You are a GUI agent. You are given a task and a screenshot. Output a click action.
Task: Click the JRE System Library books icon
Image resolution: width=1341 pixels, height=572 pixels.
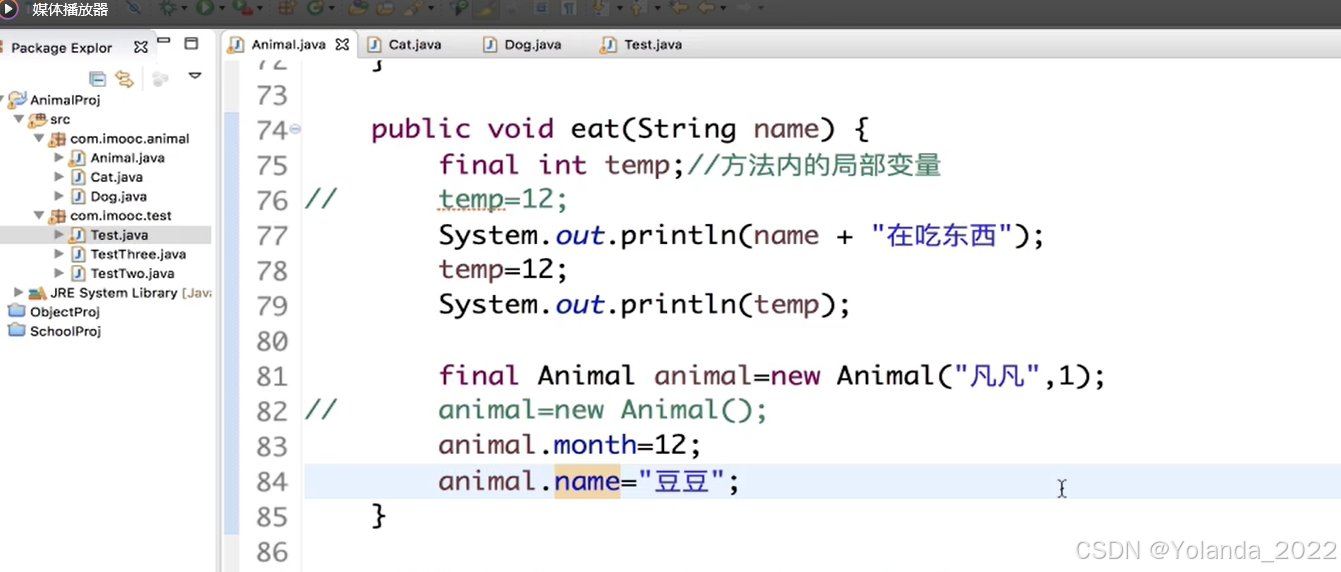(37, 293)
